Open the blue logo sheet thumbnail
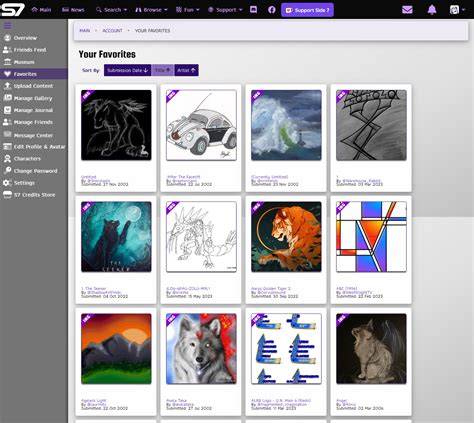This screenshot has width=474, height=423. [286, 349]
